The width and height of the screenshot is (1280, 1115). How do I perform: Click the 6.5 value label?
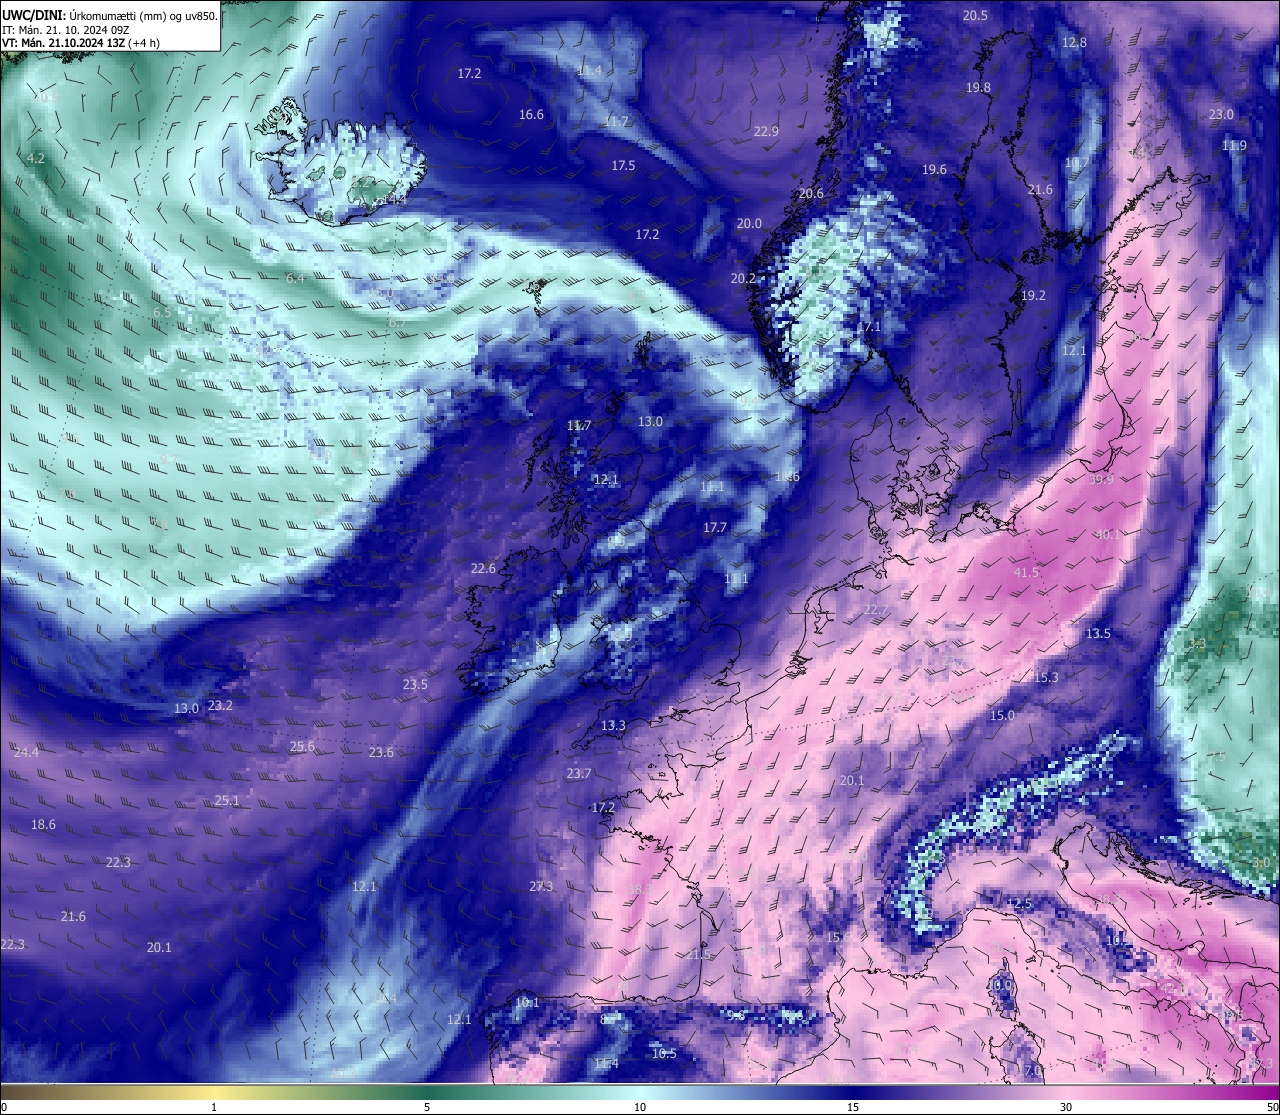click(x=162, y=312)
